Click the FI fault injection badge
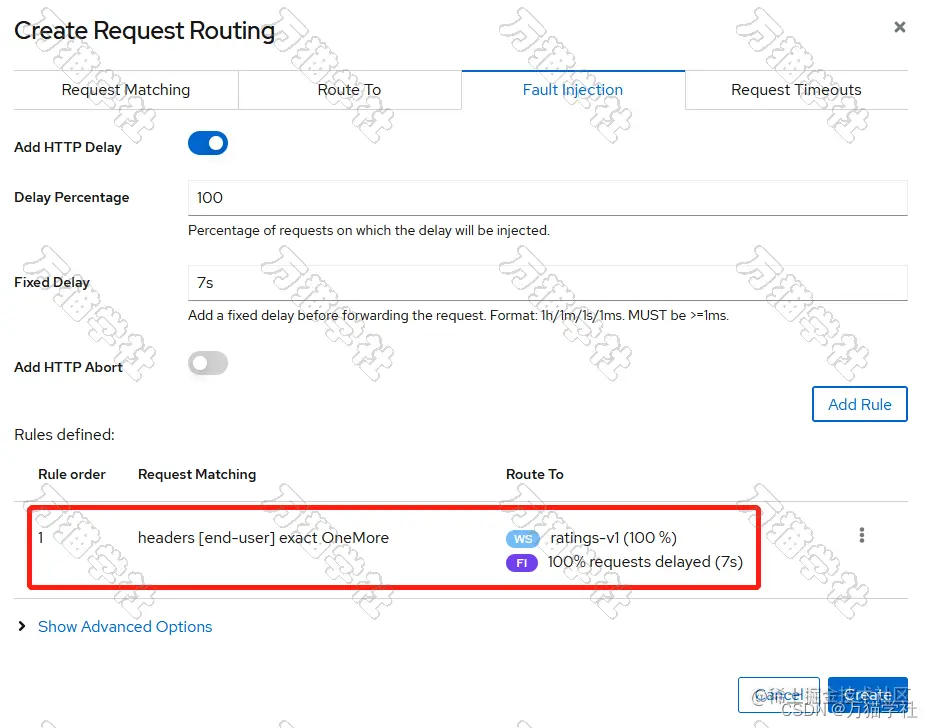 [521, 563]
